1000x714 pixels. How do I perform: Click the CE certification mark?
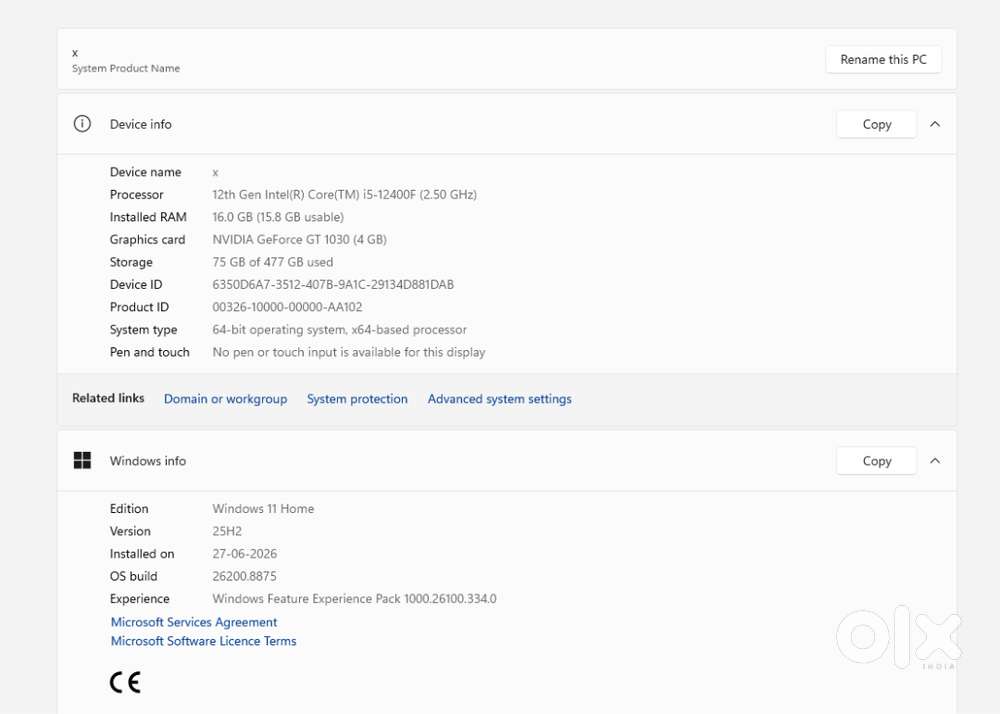(125, 683)
